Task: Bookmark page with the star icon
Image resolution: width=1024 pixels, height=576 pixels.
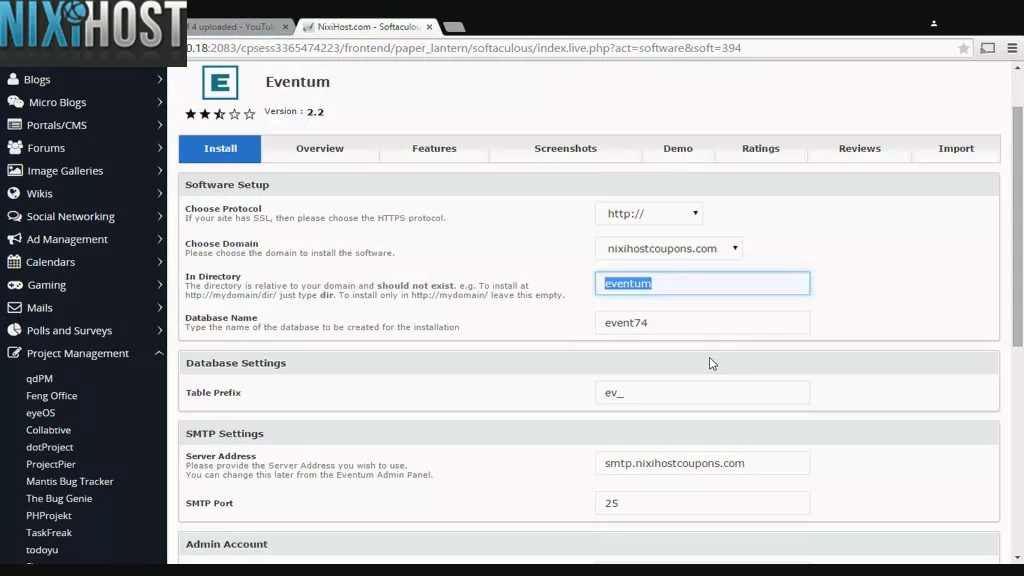Action: (x=963, y=48)
